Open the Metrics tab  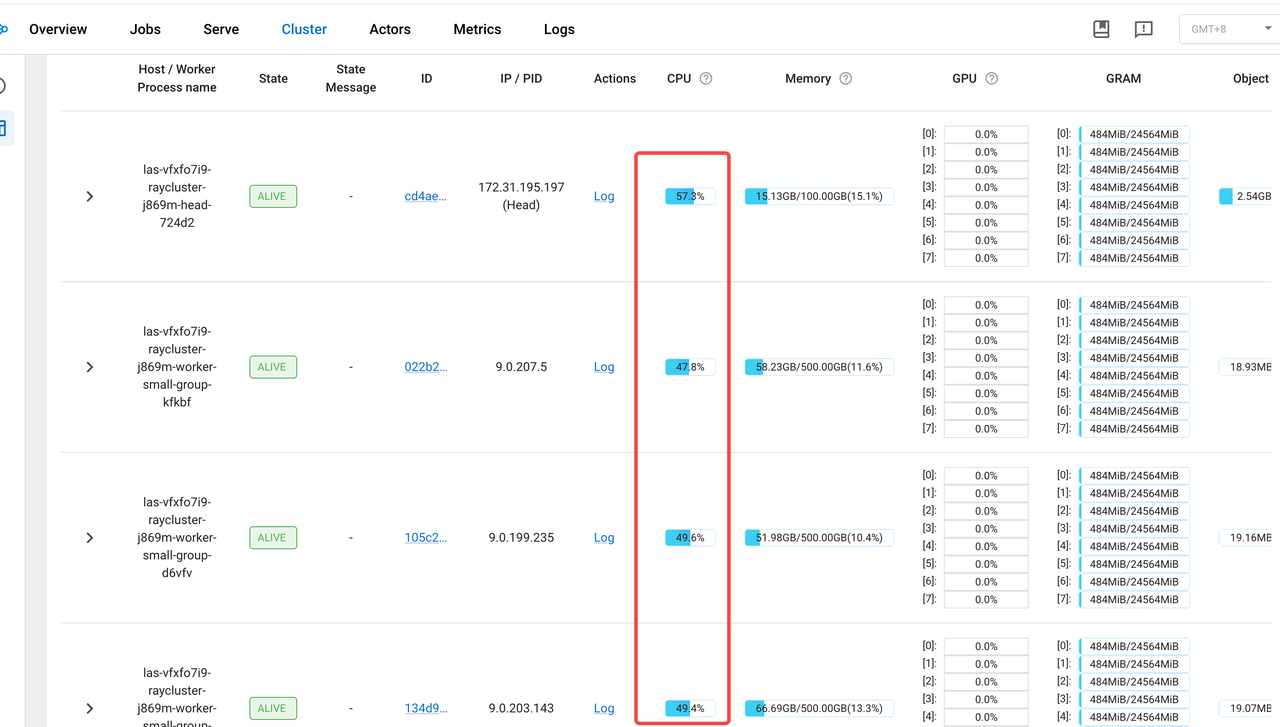click(477, 29)
